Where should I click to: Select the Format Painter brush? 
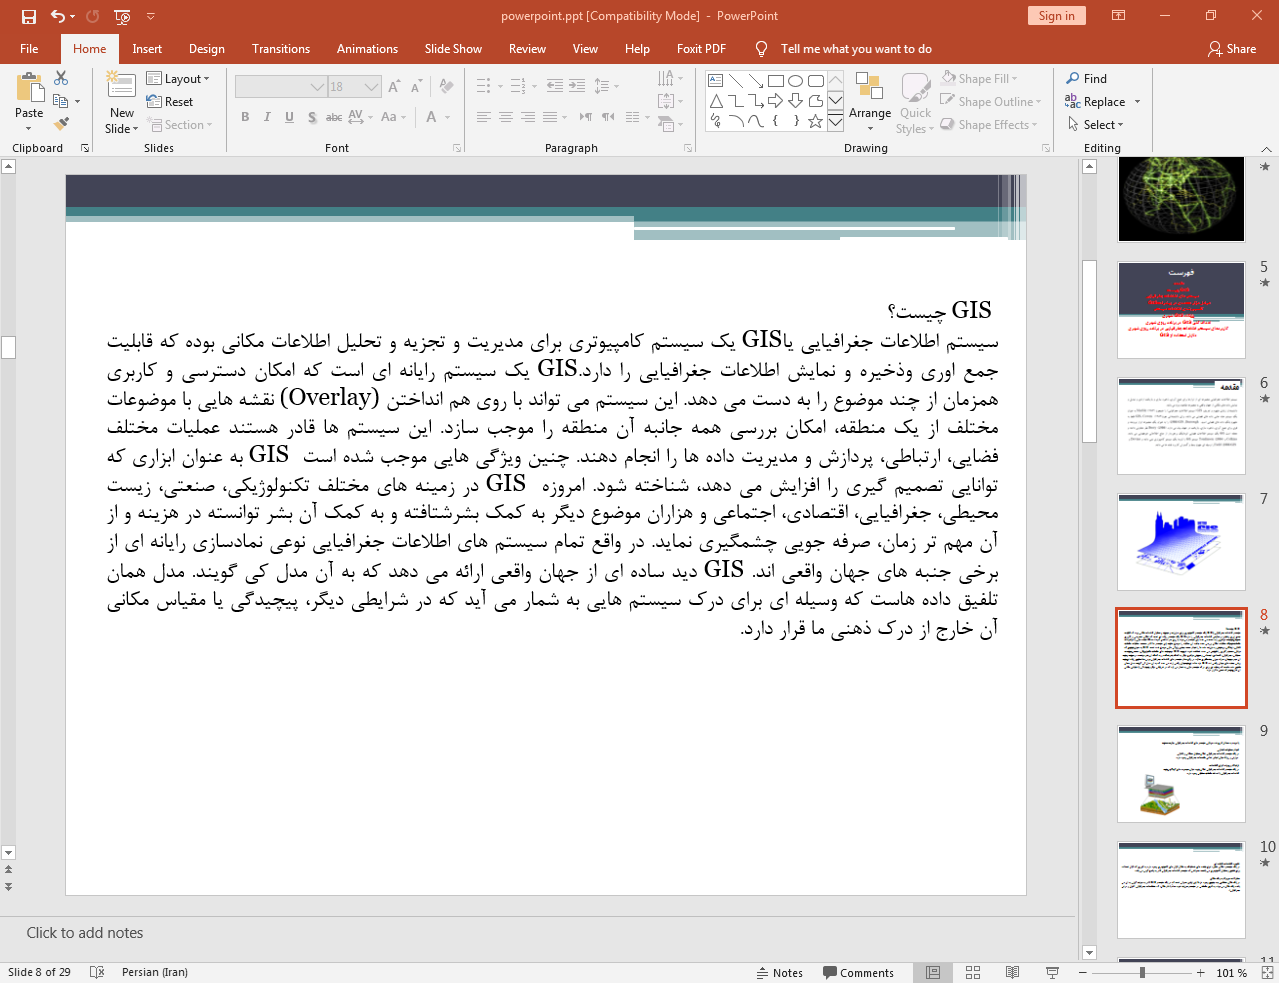[61, 124]
